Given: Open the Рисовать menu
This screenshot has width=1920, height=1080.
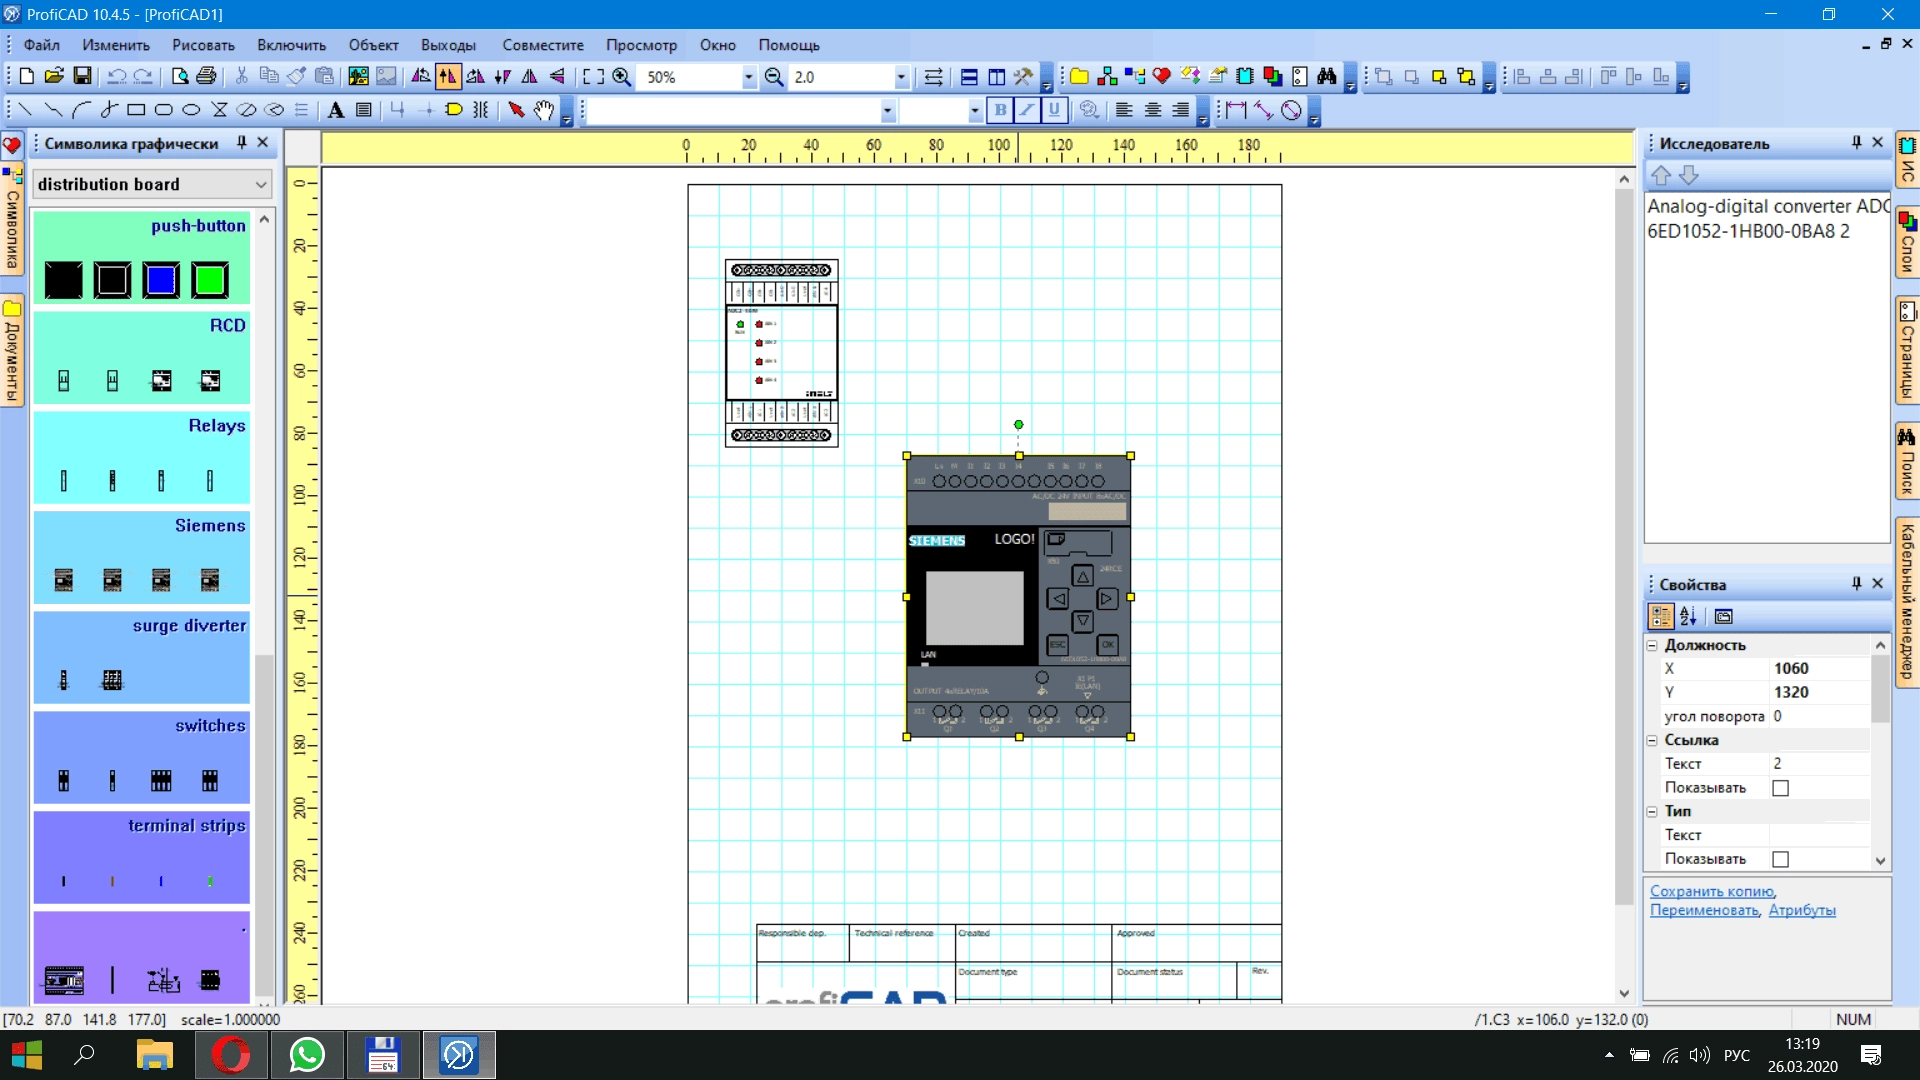Looking at the screenshot, I should tap(203, 45).
